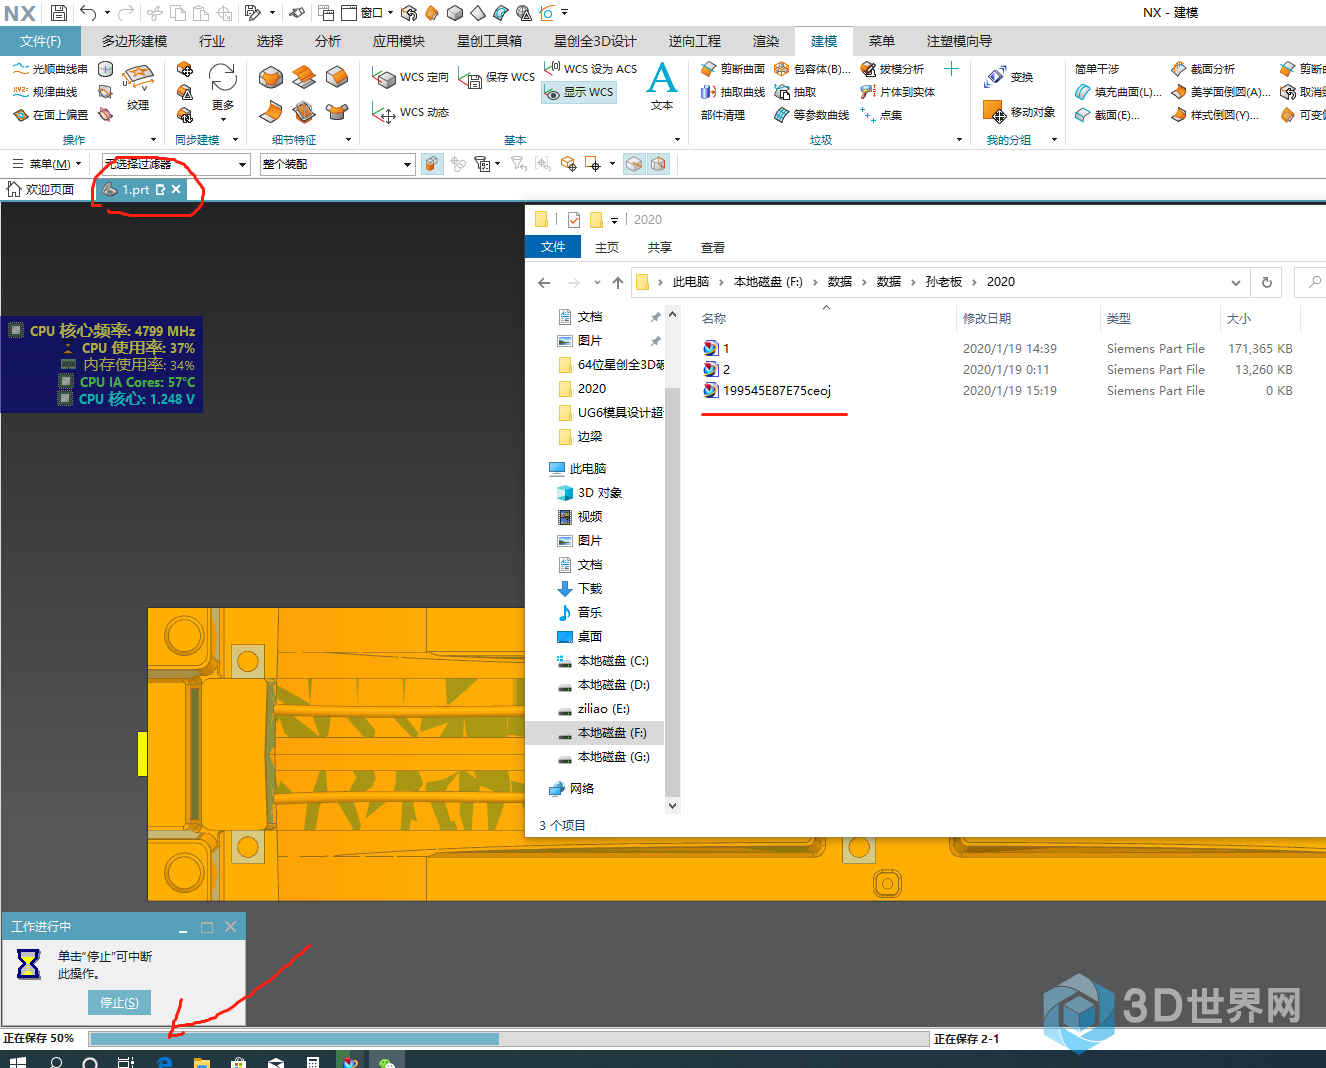Open the 包容体(B) tool
Screen dimensions: 1326x1068
pos(812,69)
